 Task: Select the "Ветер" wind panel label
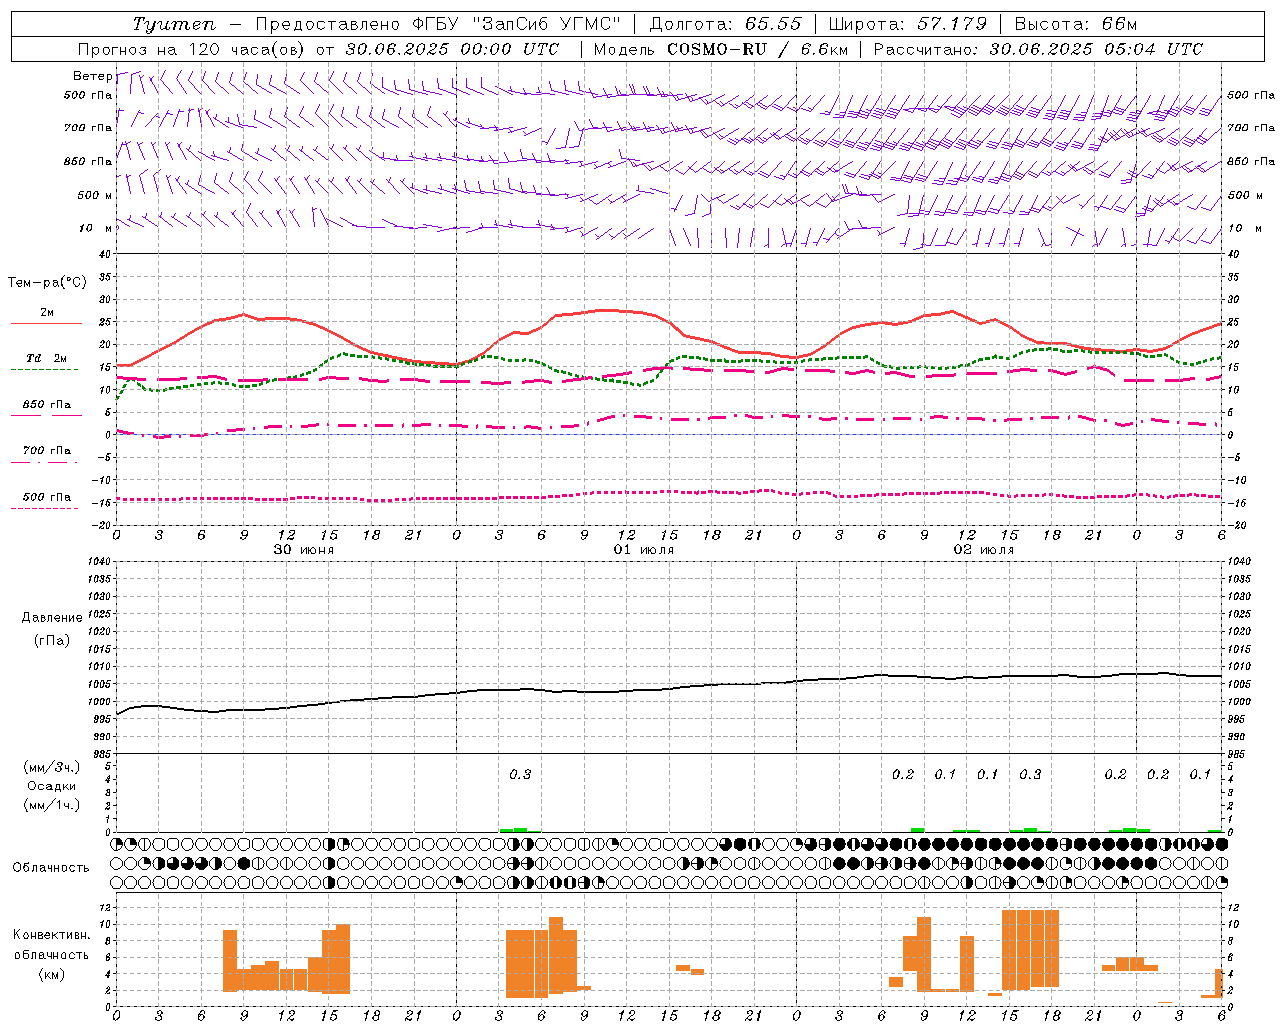93,76
